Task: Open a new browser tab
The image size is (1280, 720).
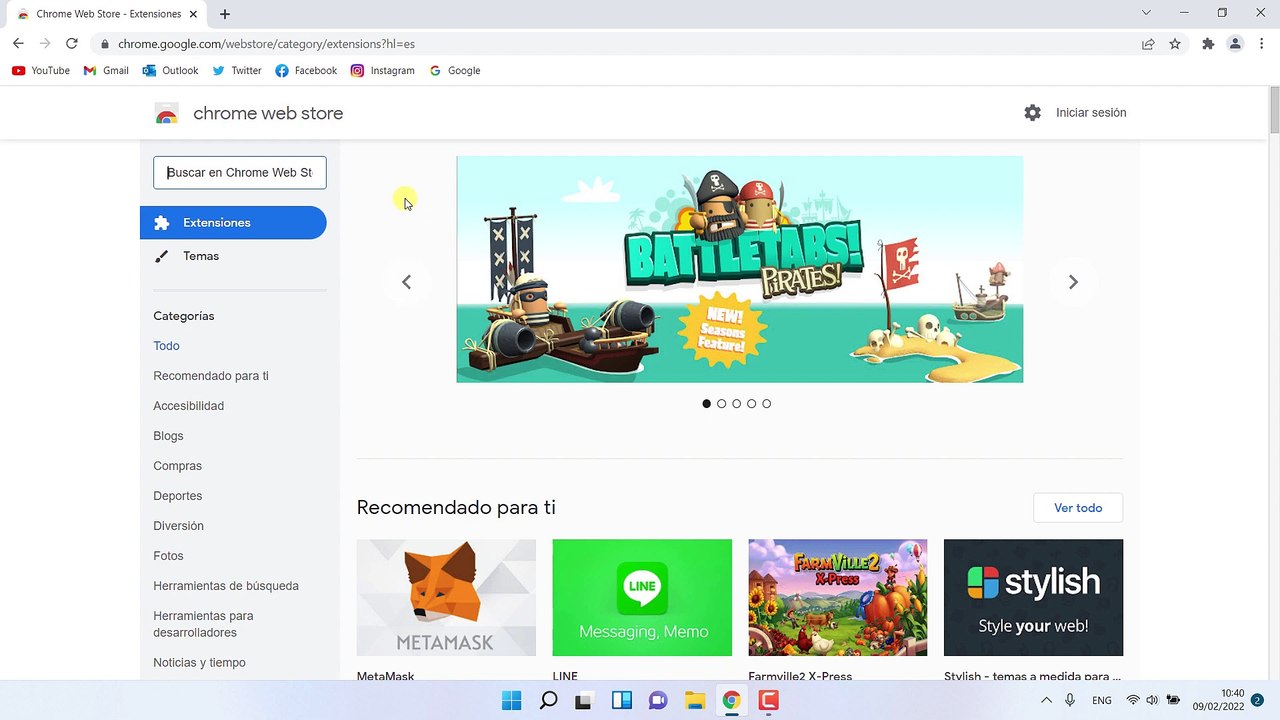Action: (x=225, y=14)
